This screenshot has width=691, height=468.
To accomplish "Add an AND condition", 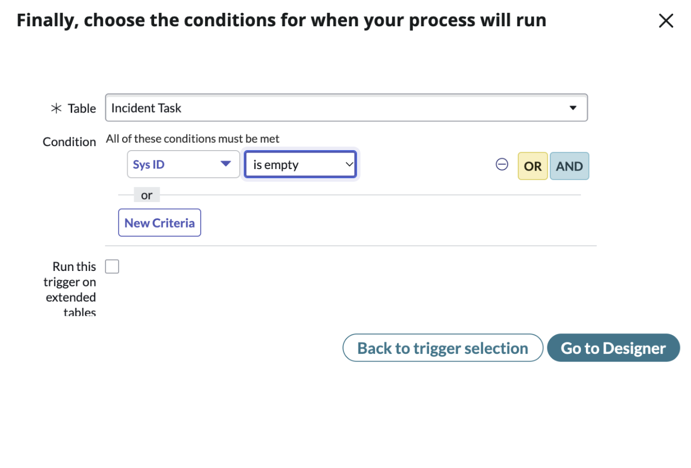I will 569,166.
